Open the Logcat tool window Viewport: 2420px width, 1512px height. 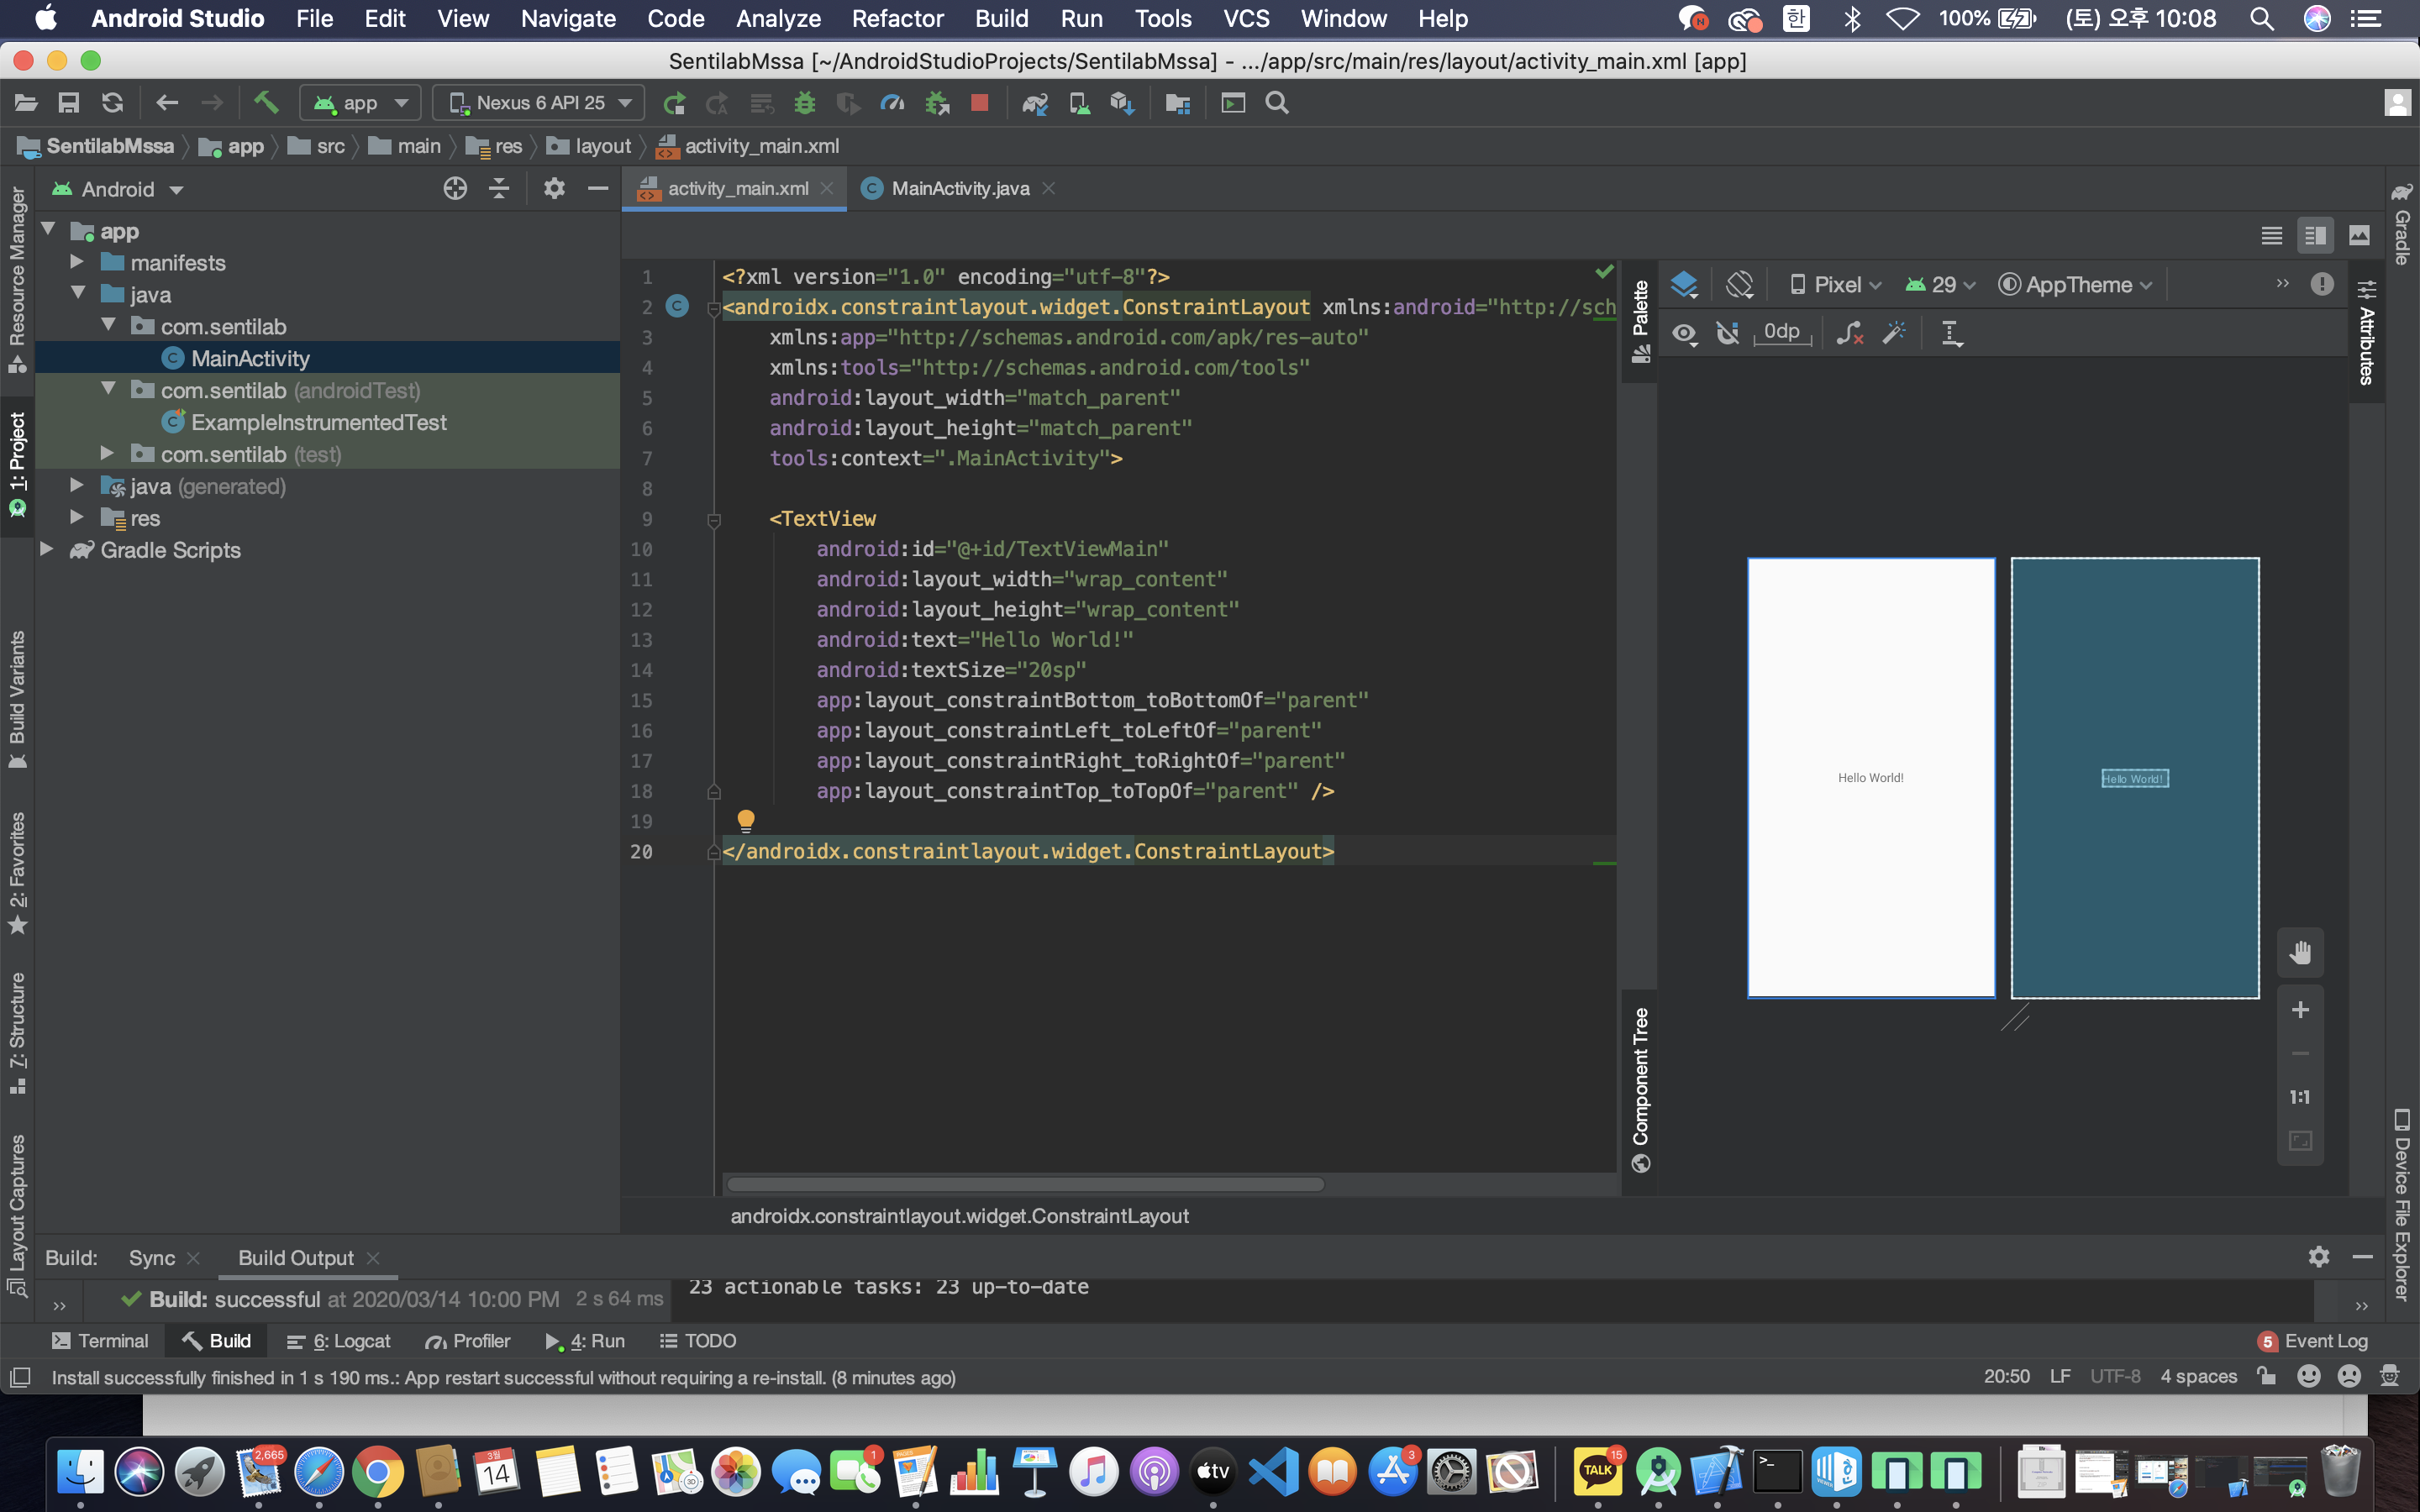(339, 1341)
